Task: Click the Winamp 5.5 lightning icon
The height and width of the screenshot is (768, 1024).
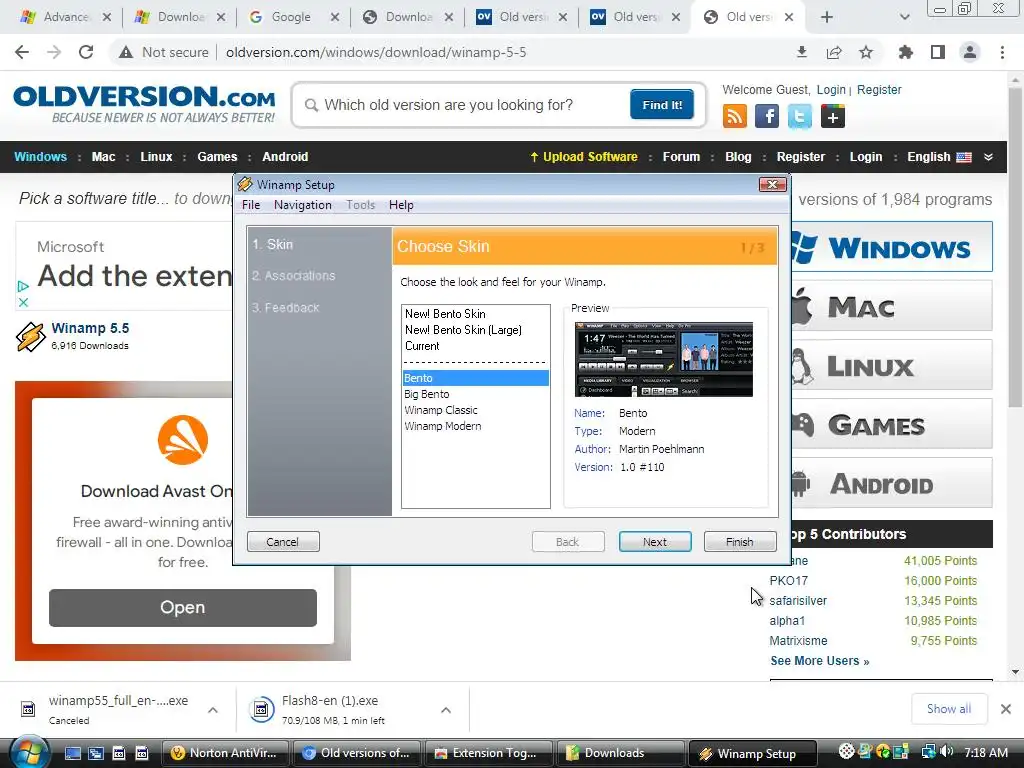Action: [x=31, y=336]
